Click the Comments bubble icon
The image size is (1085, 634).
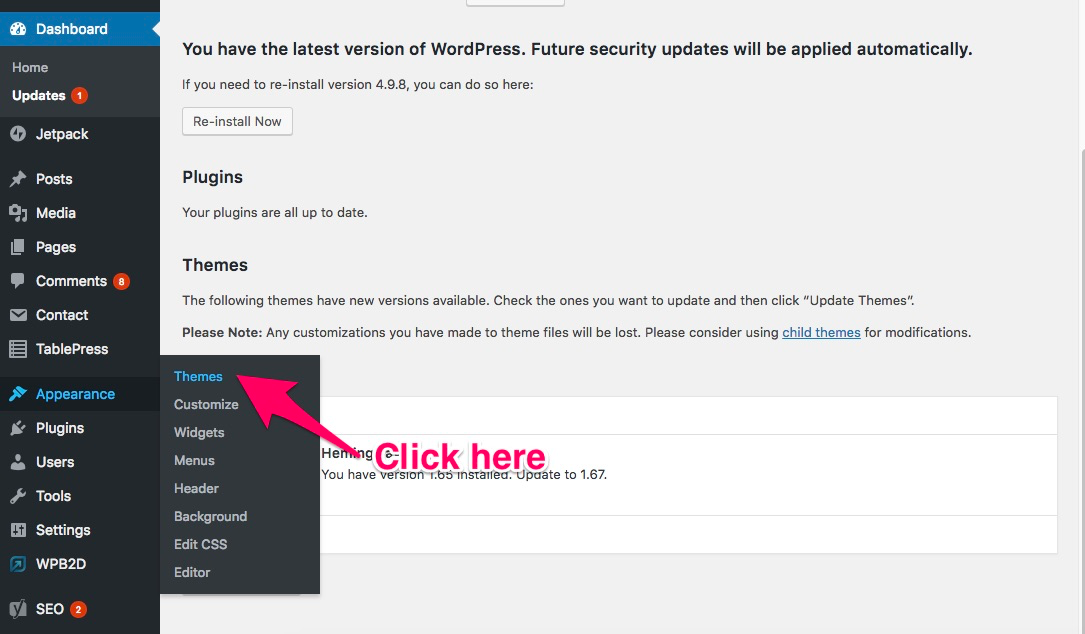(x=18, y=280)
